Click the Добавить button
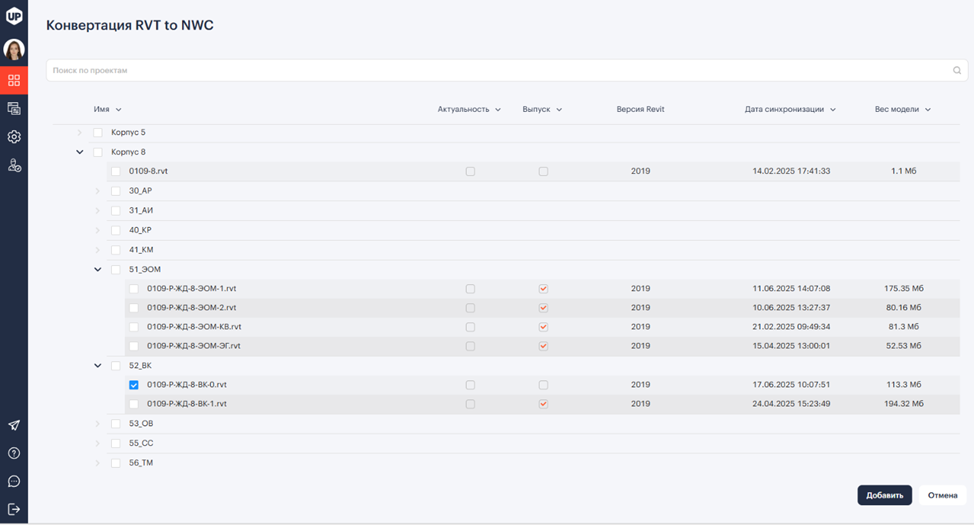Screen dimensions: 974x525 pos(884,495)
